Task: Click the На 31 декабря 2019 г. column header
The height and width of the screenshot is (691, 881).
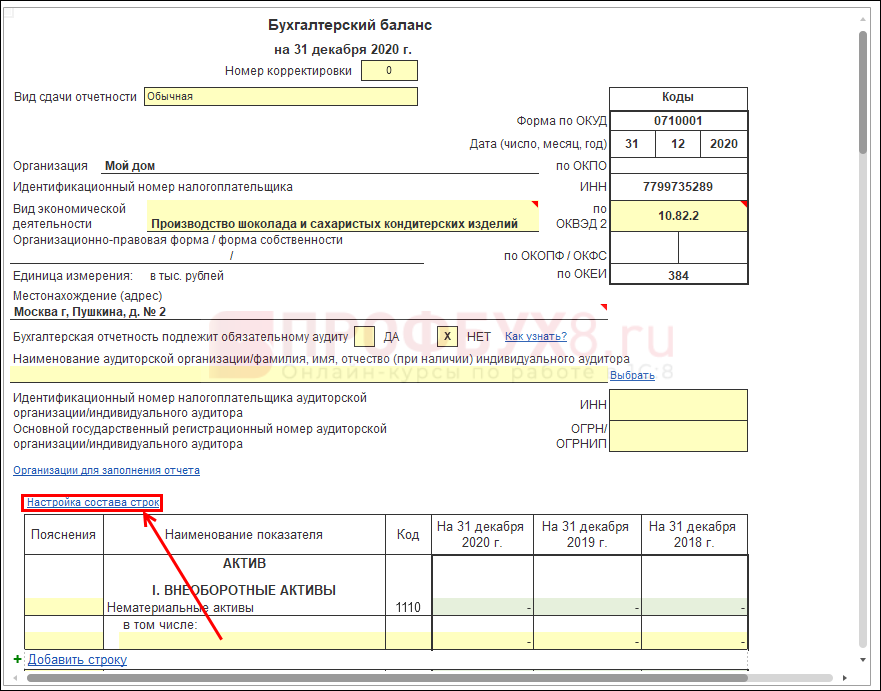Action: [587, 534]
